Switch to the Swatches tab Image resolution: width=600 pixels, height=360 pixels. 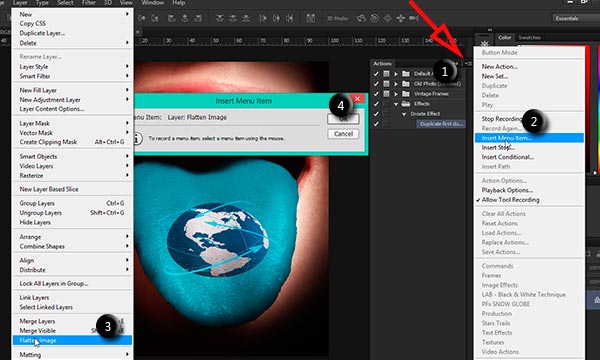(530, 37)
